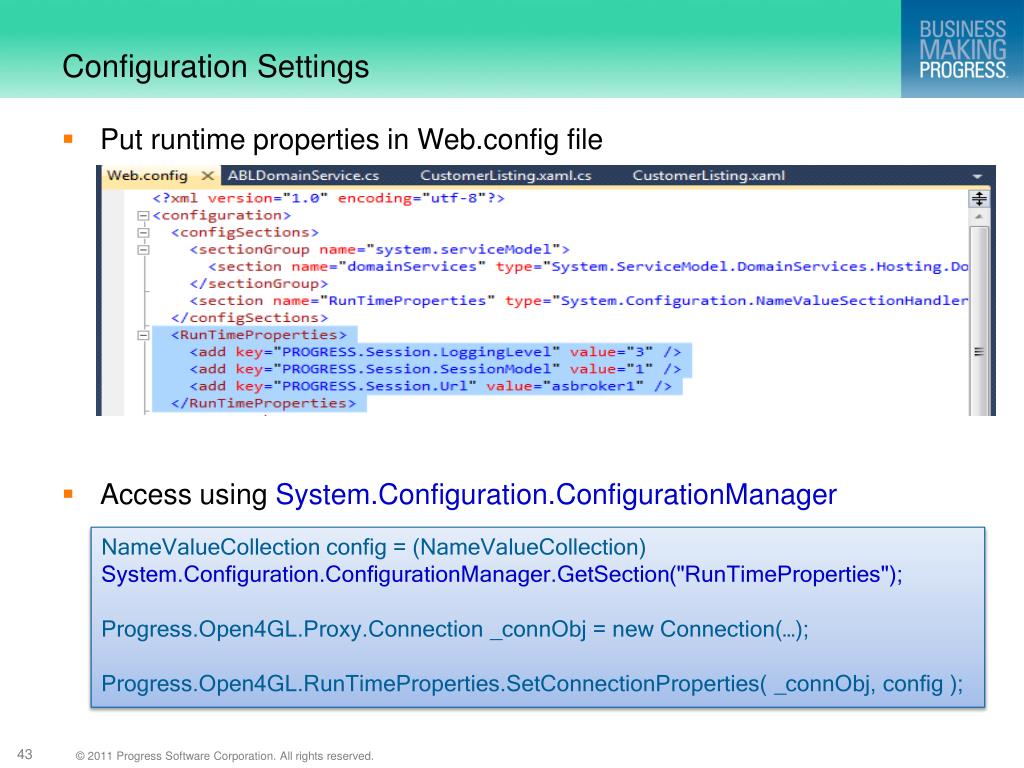Open the open-documents dropdown arrow in the tab bar
This screenshot has height=768, width=1024.
coord(977,176)
